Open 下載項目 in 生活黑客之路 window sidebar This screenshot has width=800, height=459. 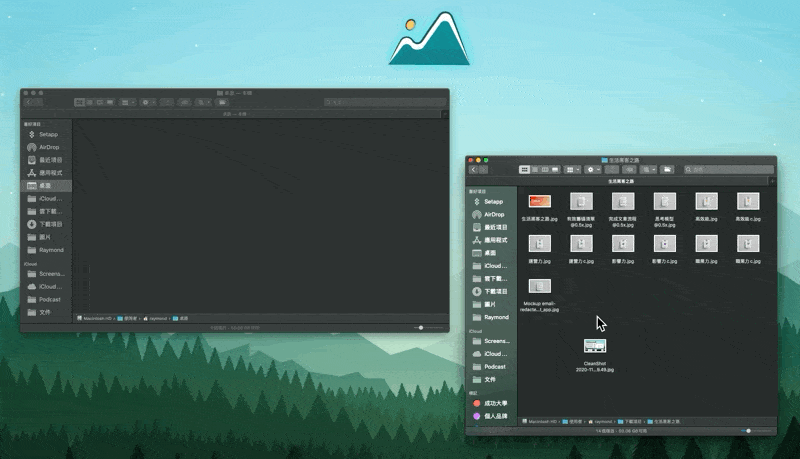pyautogui.click(x=491, y=291)
